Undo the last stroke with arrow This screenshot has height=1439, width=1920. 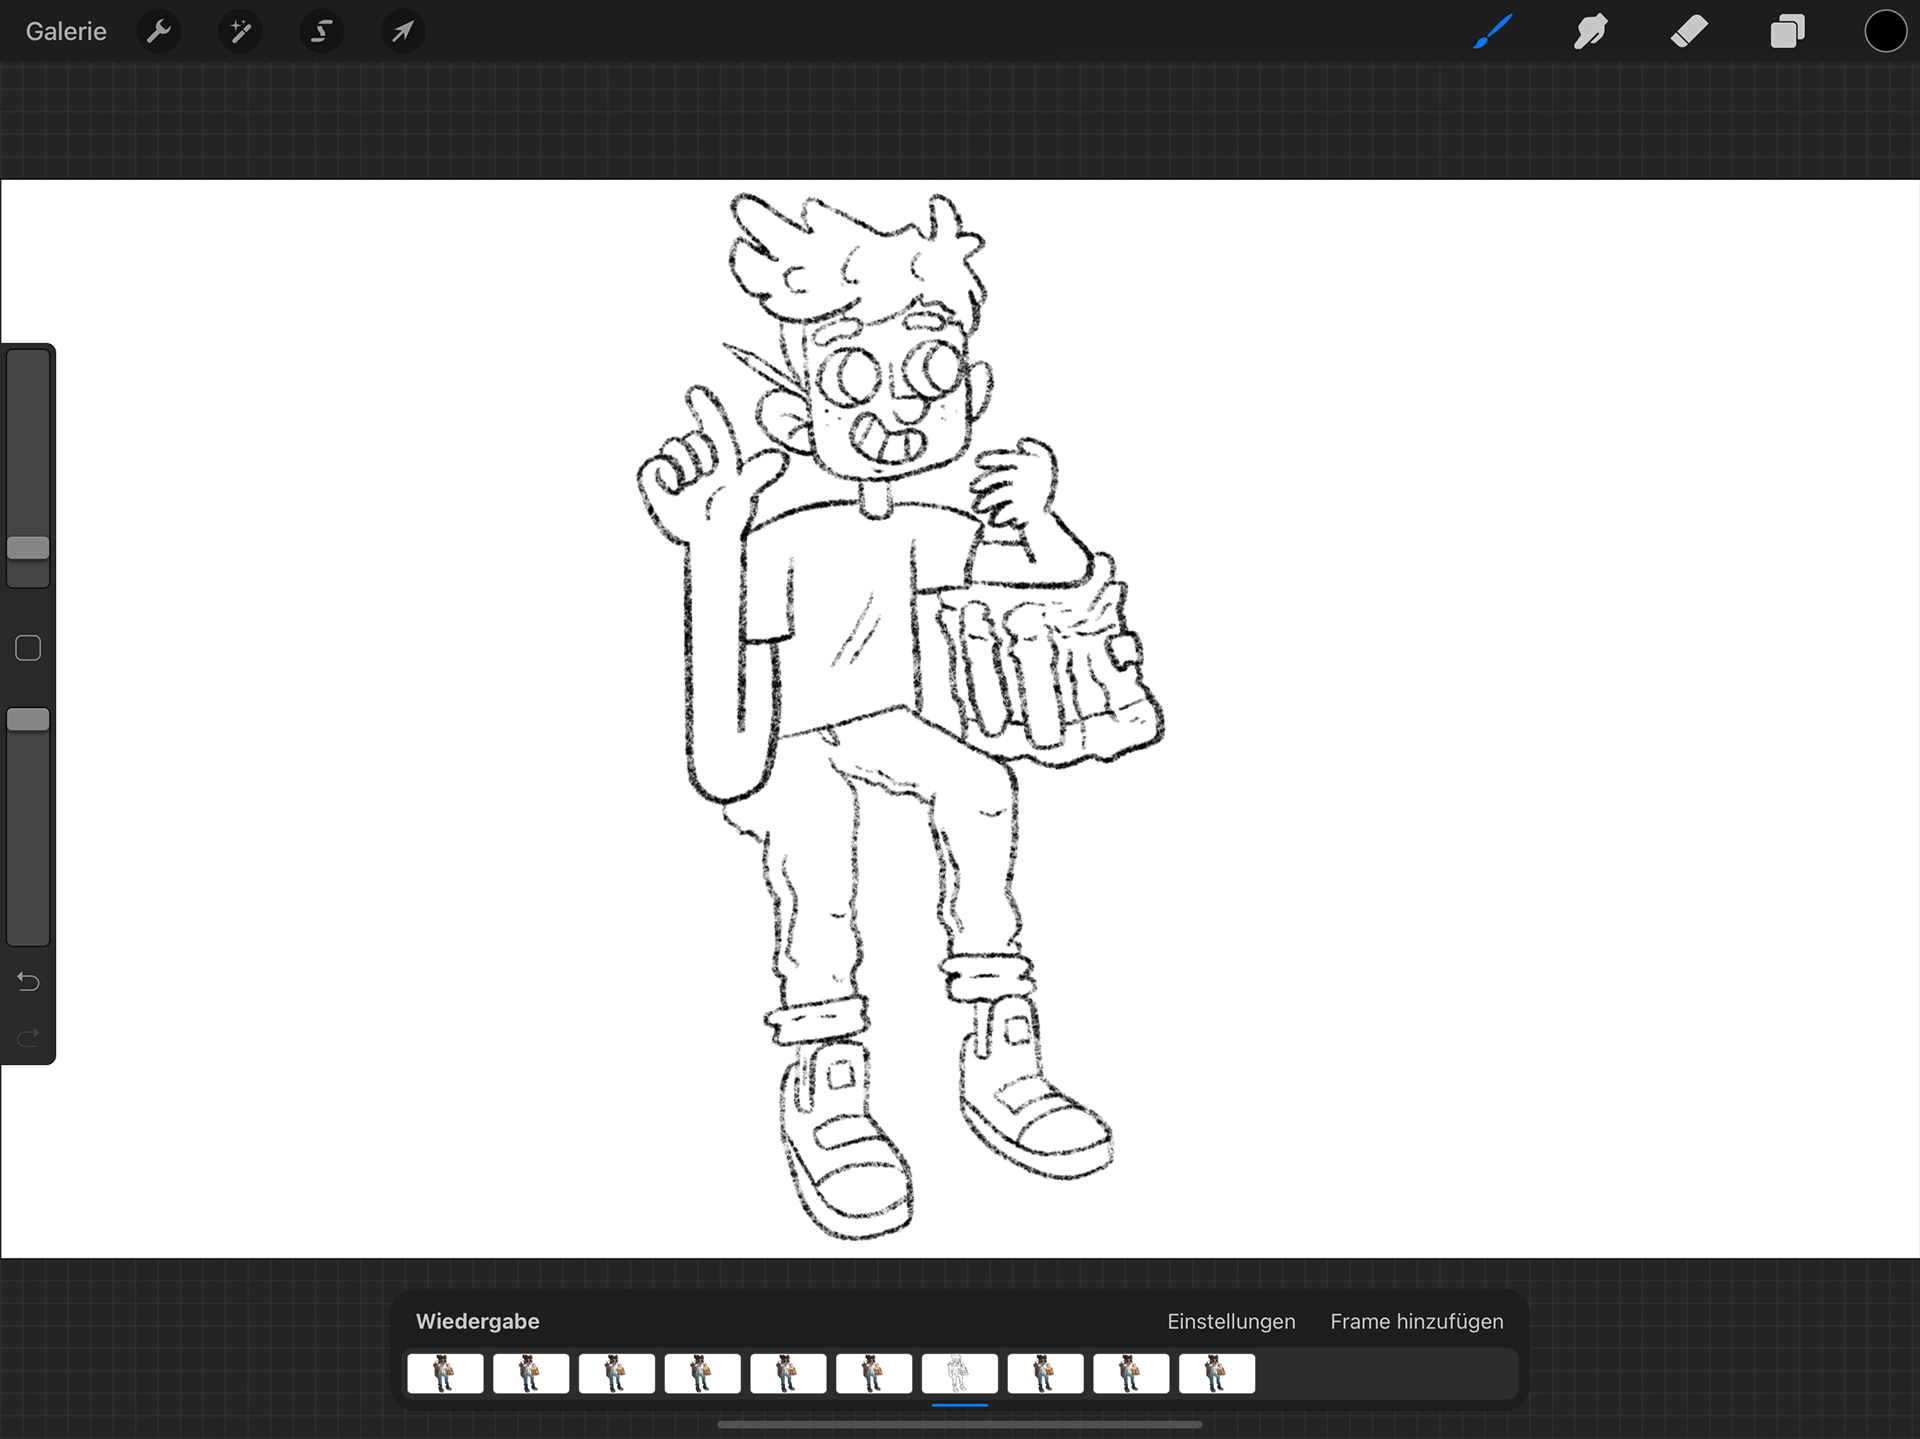tap(28, 981)
